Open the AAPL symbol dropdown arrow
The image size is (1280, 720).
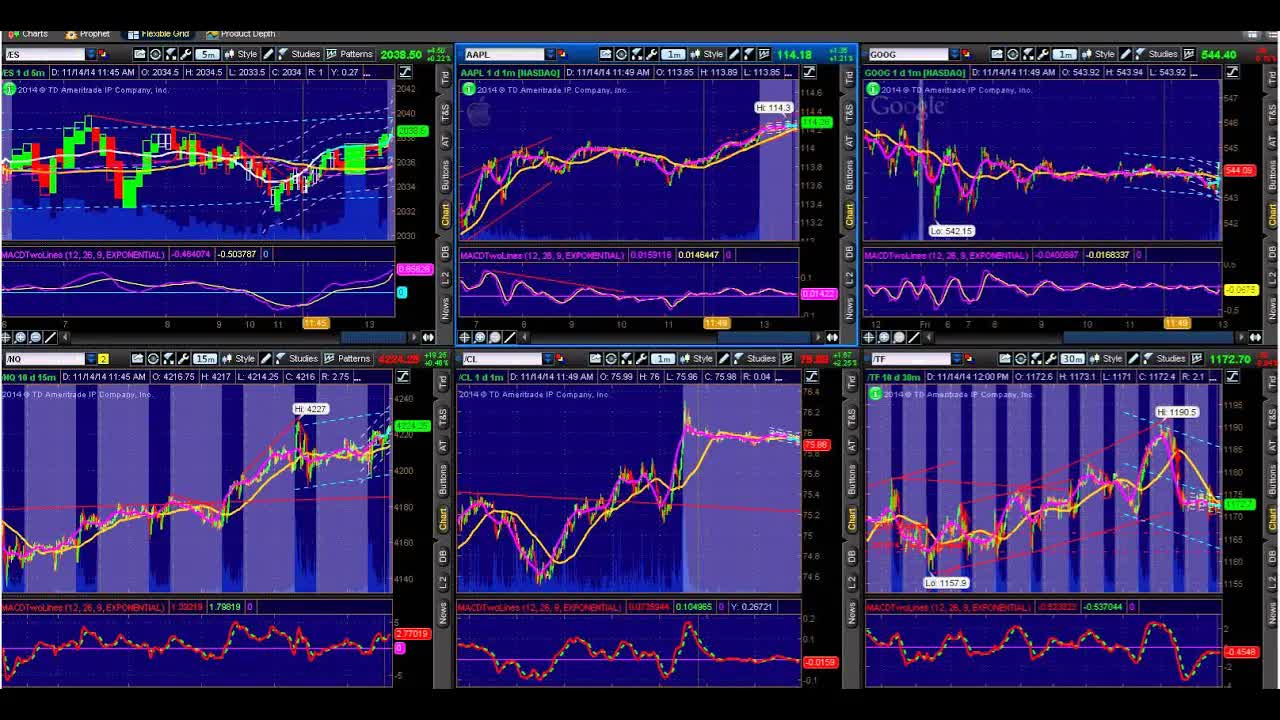pyautogui.click(x=551, y=54)
